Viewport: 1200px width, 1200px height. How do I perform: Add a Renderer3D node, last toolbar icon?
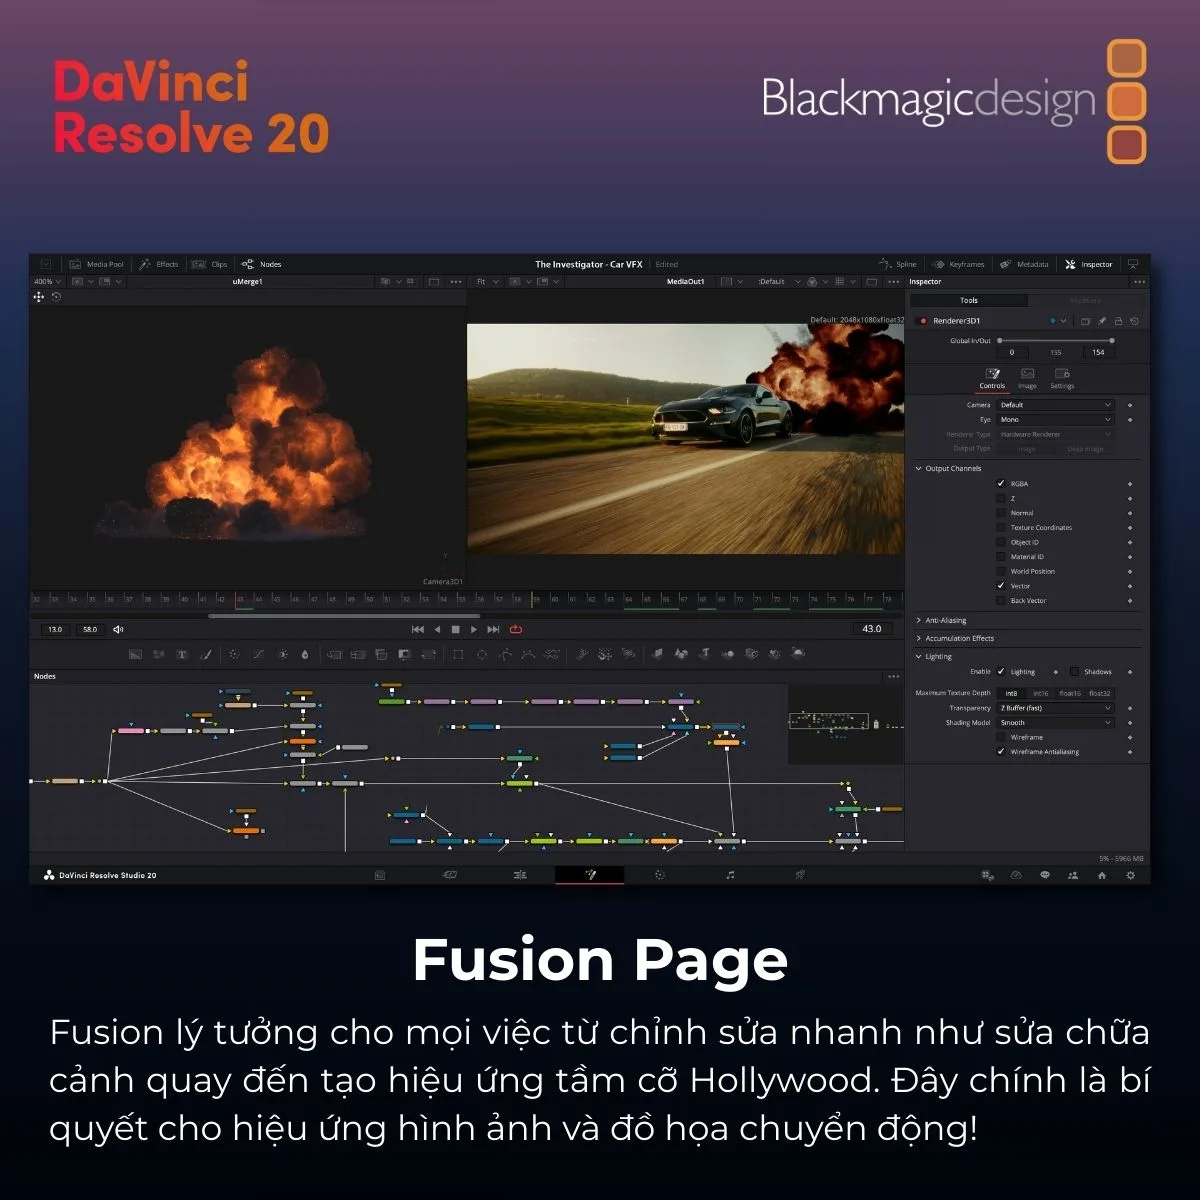pos(798,654)
